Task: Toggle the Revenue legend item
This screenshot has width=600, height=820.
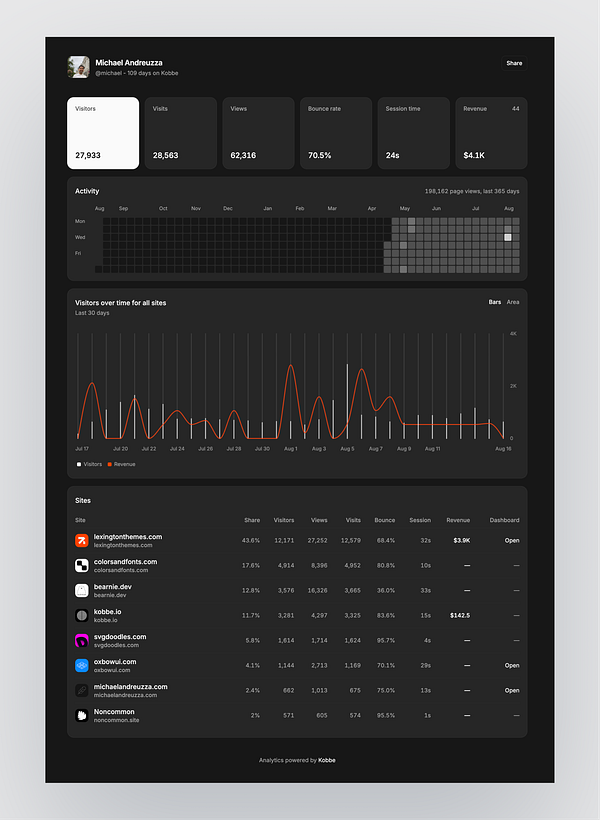Action: pyautogui.click(x=121, y=464)
